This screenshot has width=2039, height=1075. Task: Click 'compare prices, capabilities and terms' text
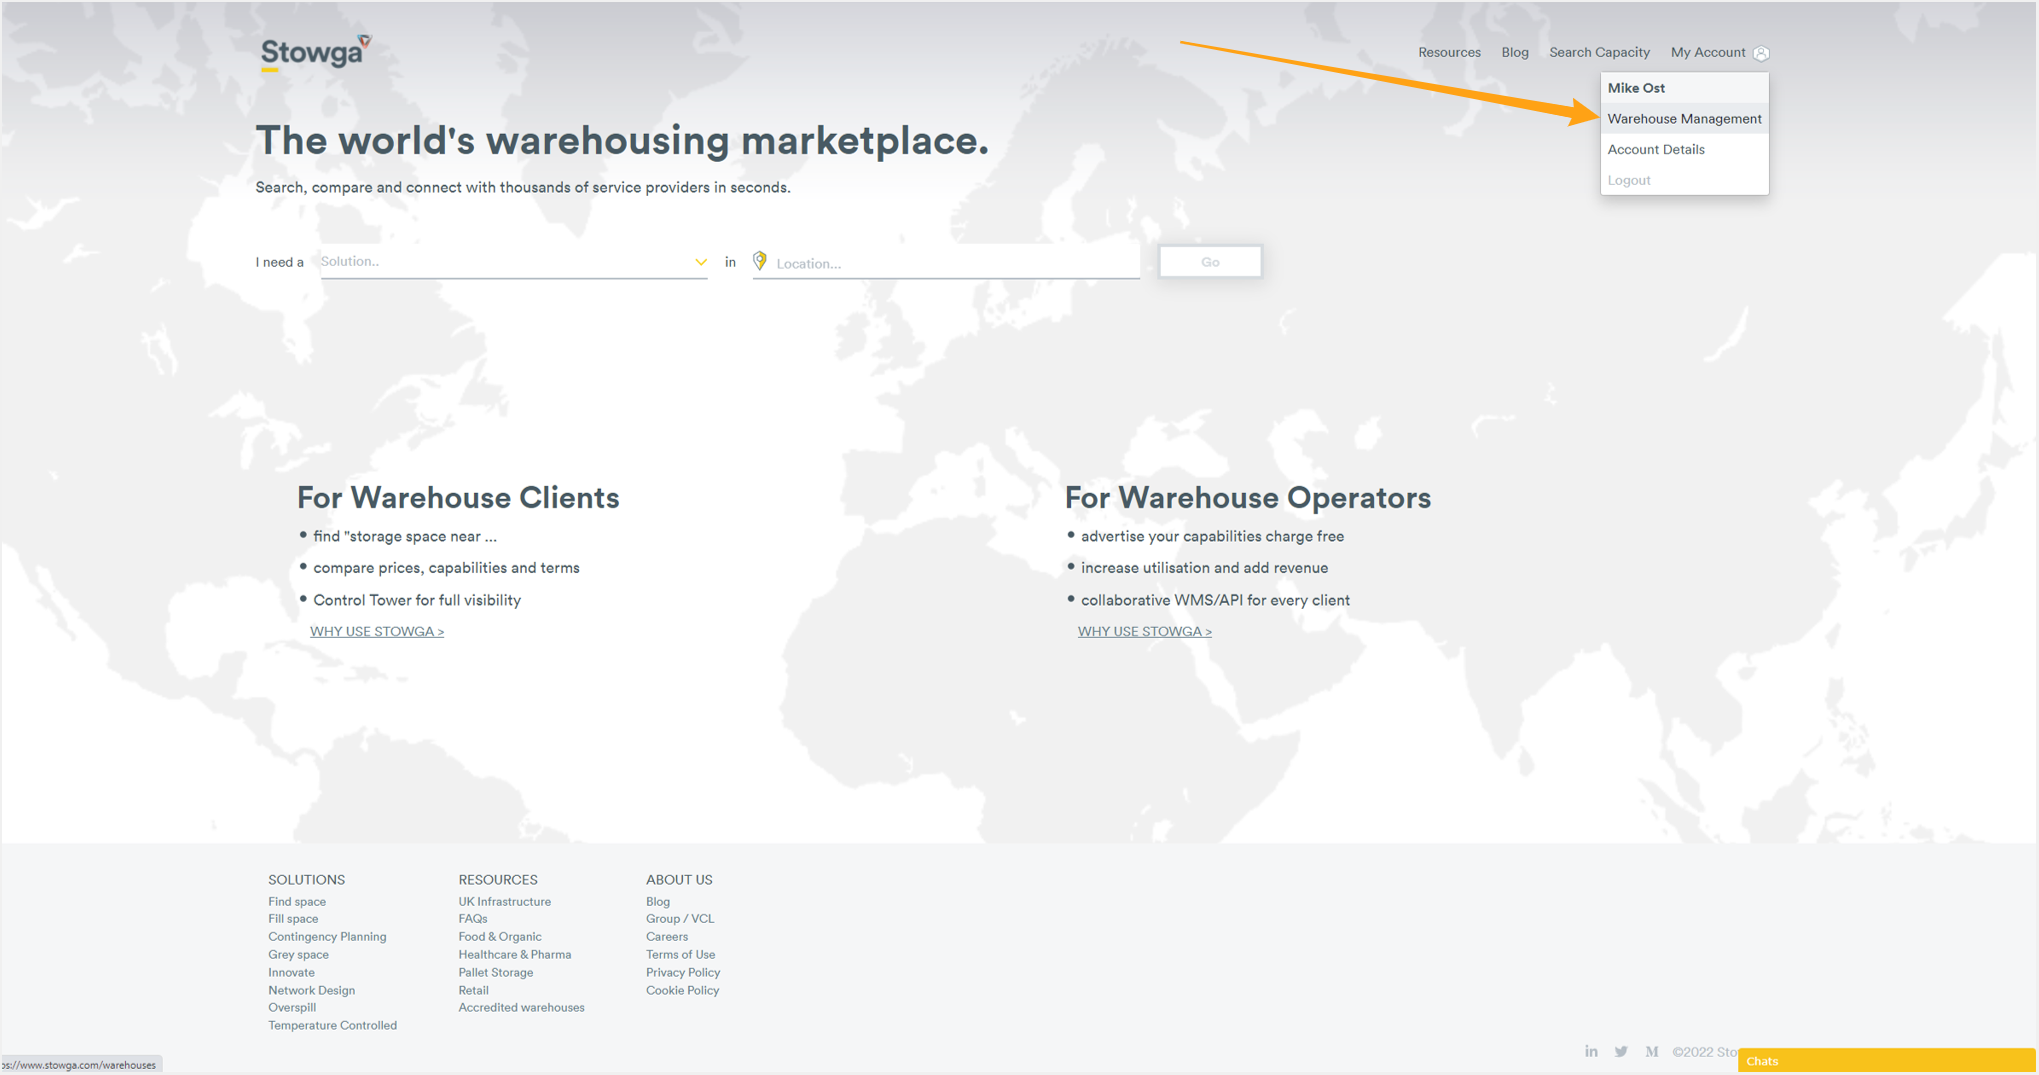pyautogui.click(x=446, y=568)
